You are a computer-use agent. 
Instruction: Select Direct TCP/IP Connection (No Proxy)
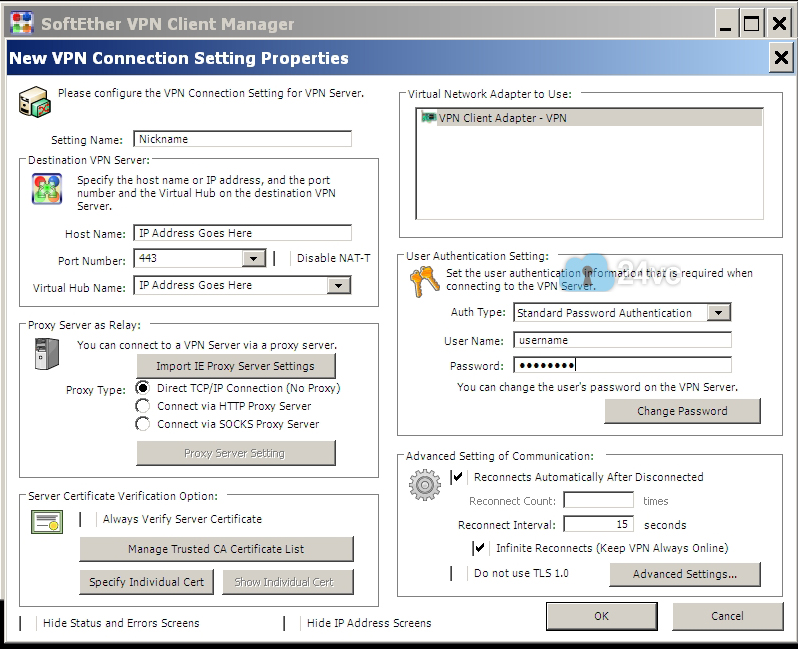pos(142,388)
